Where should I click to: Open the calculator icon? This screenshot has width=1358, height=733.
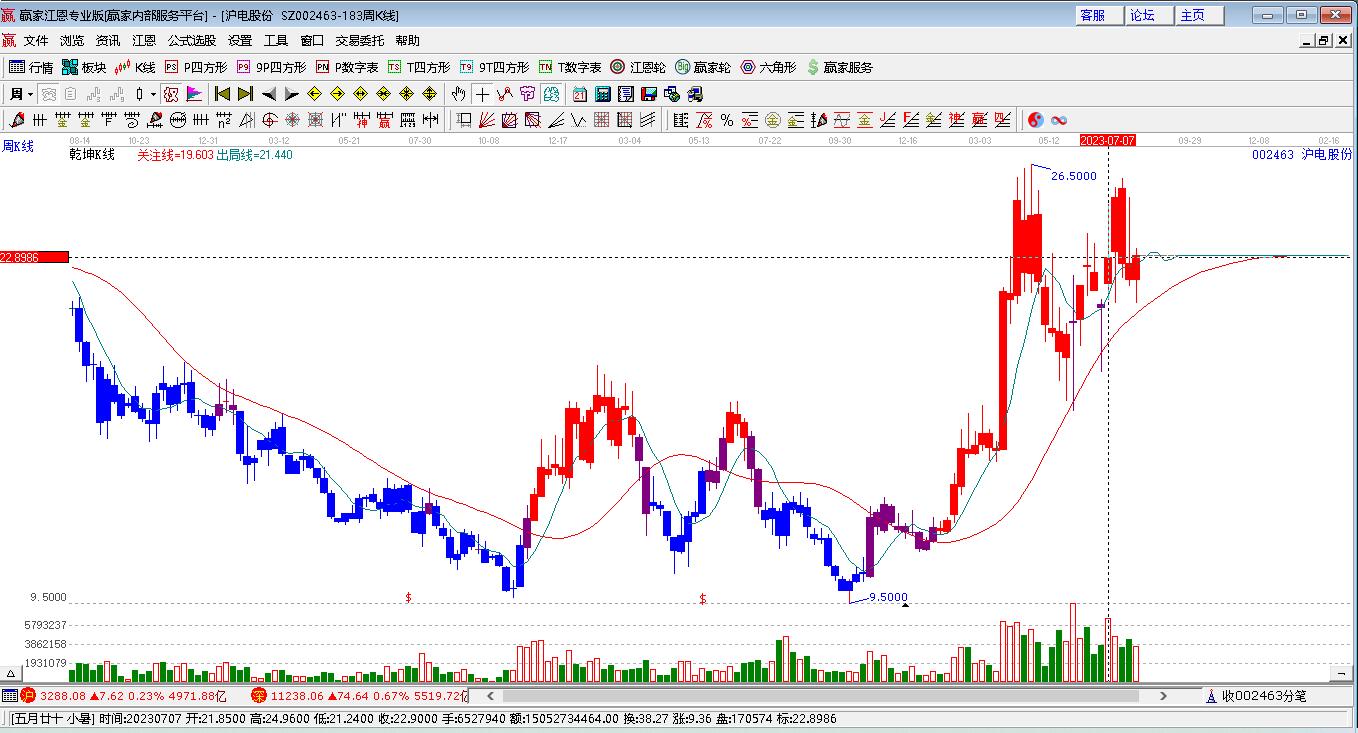click(x=602, y=94)
